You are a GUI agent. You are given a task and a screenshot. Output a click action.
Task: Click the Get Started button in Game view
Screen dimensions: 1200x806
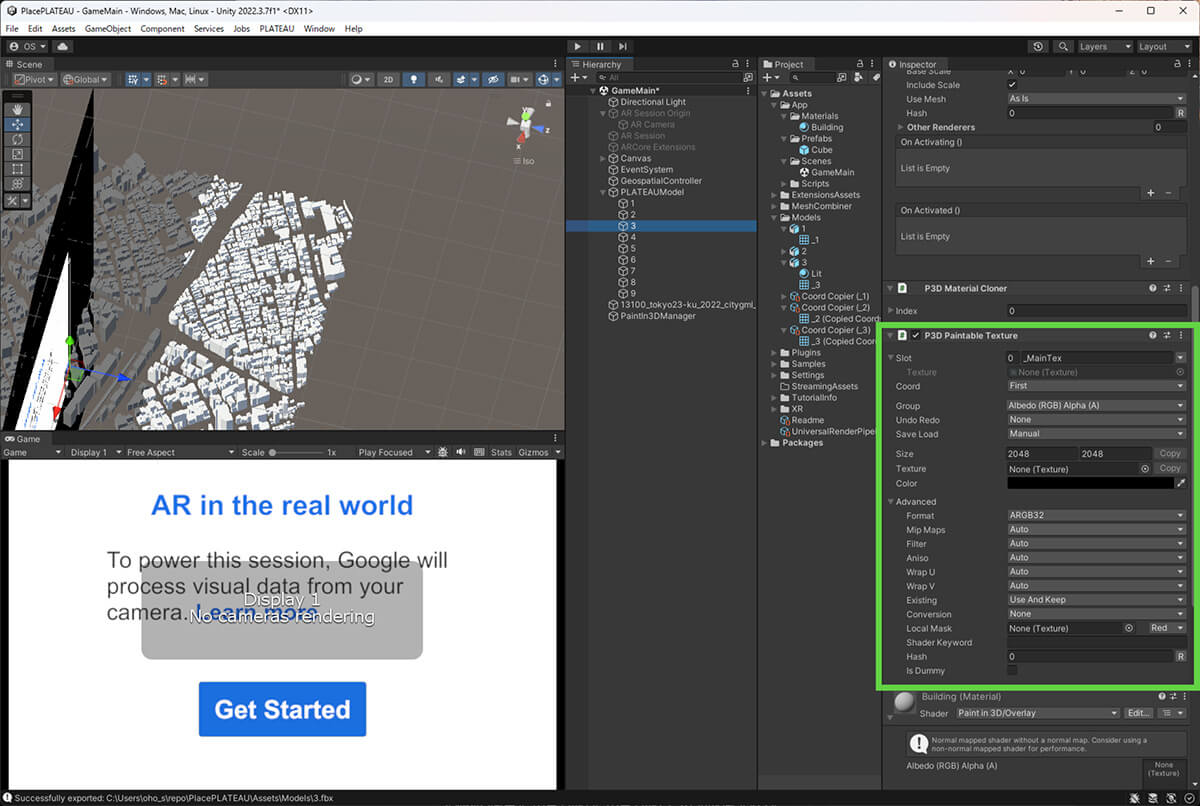282,709
